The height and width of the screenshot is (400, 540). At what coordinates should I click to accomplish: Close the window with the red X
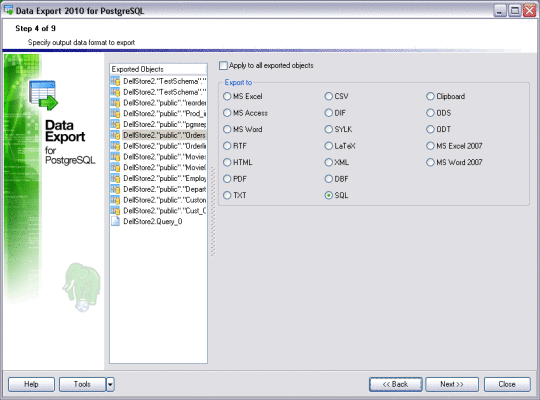click(529, 11)
